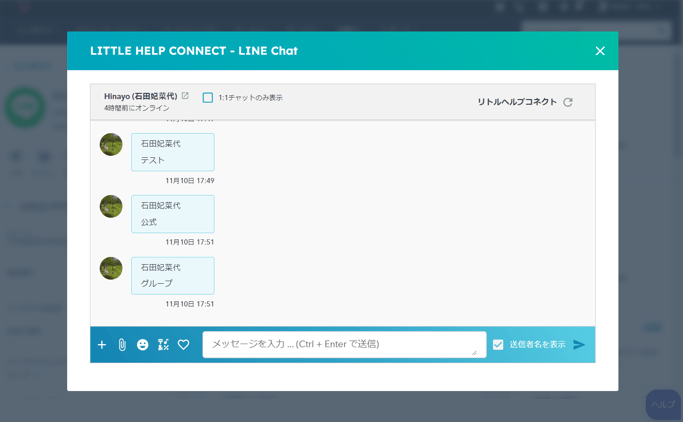Open the plus add menu icon
This screenshot has width=683, height=422.
coord(102,344)
